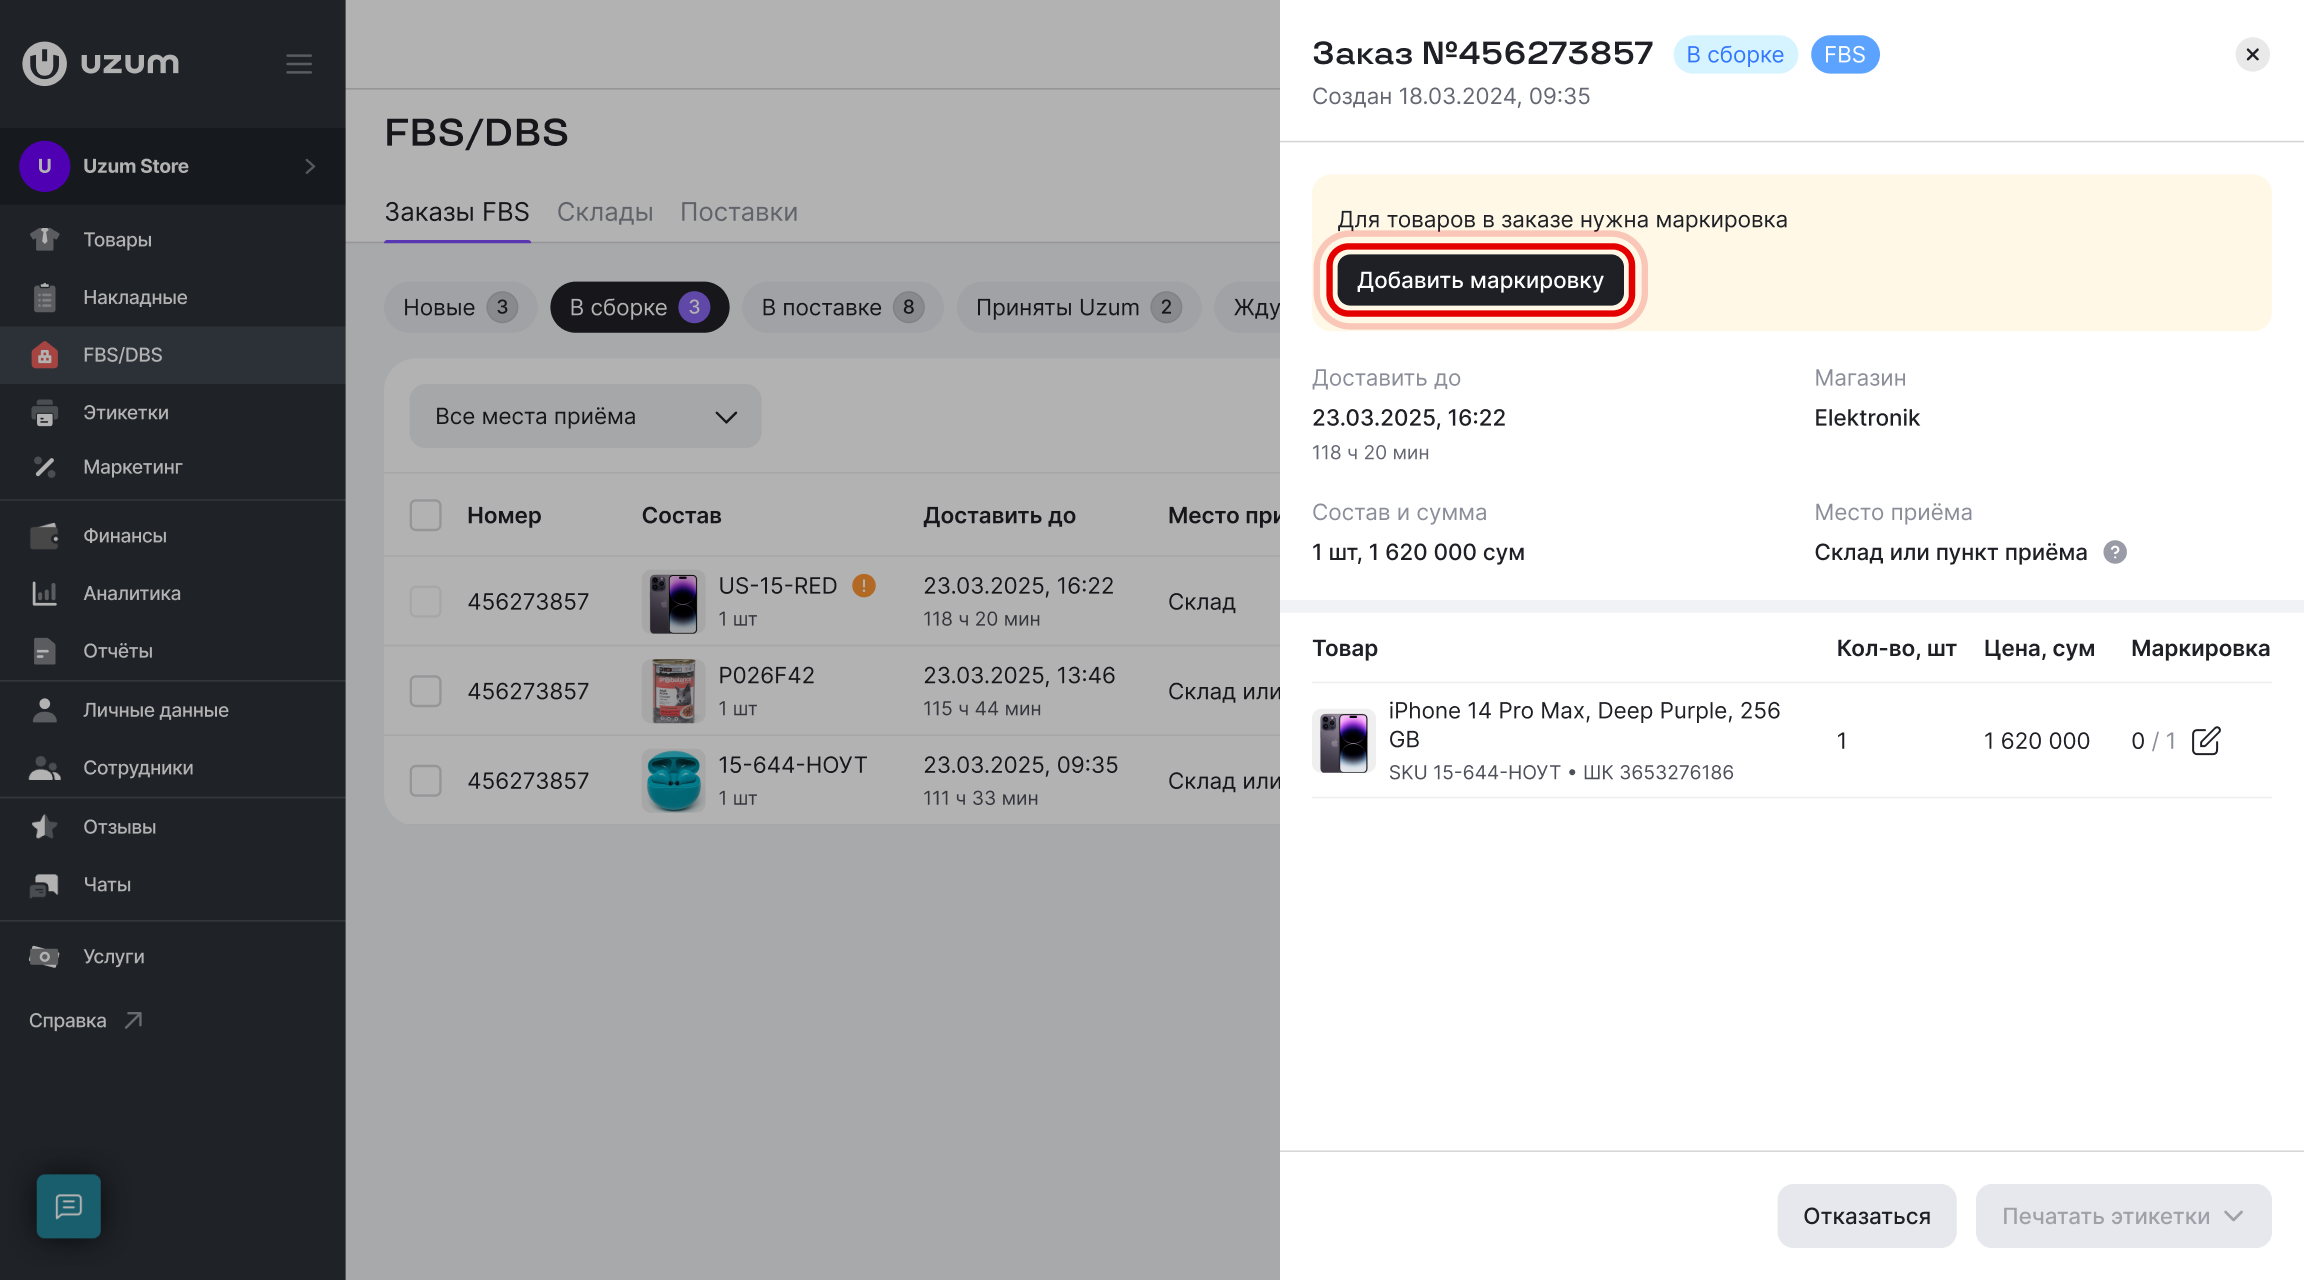Viewport: 2304px width, 1280px height.
Task: Open Печатать этикетки dropdown button
Action: pos(2123,1216)
